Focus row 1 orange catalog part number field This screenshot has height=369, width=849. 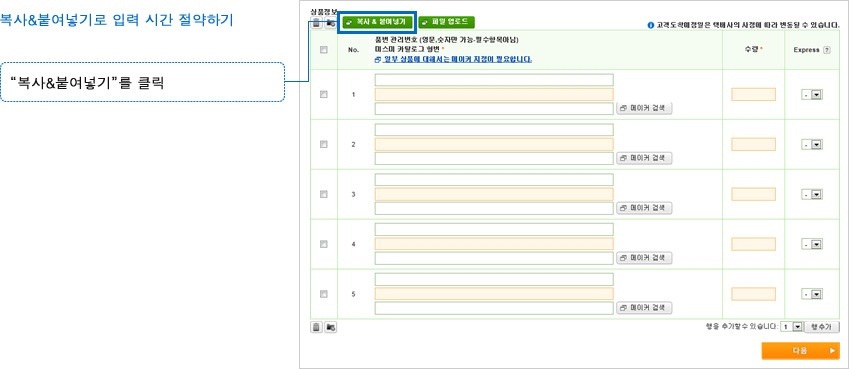pos(494,94)
